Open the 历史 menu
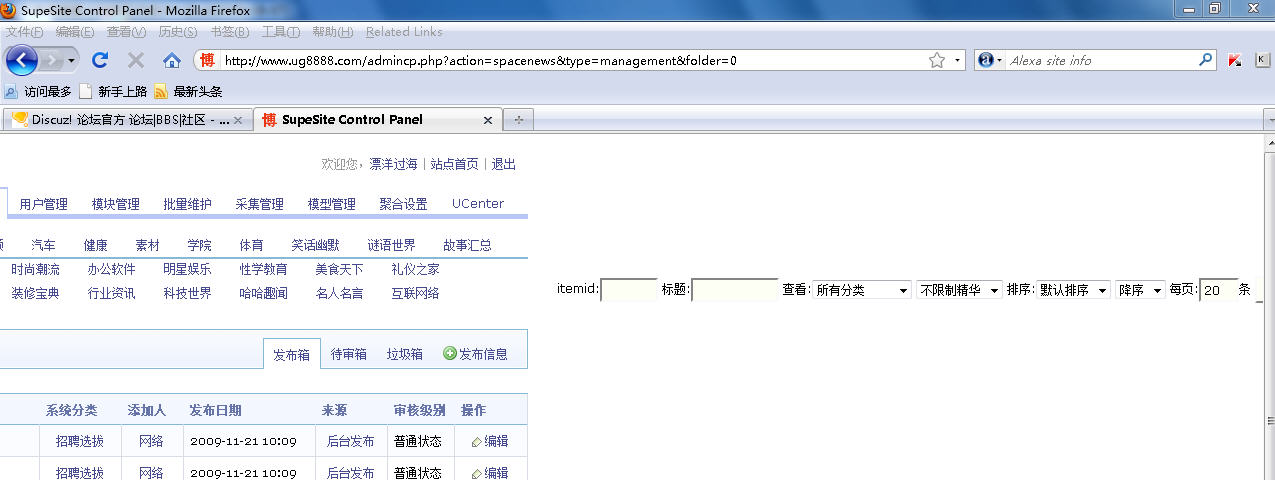 [x=178, y=32]
